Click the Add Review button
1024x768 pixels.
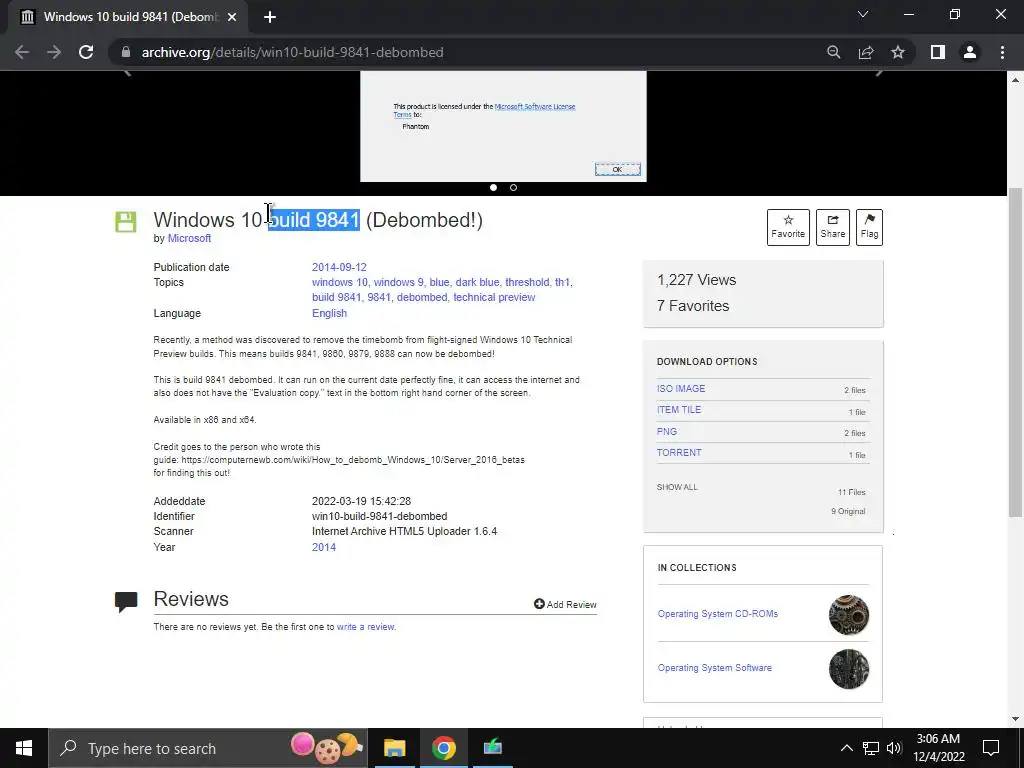(x=565, y=605)
